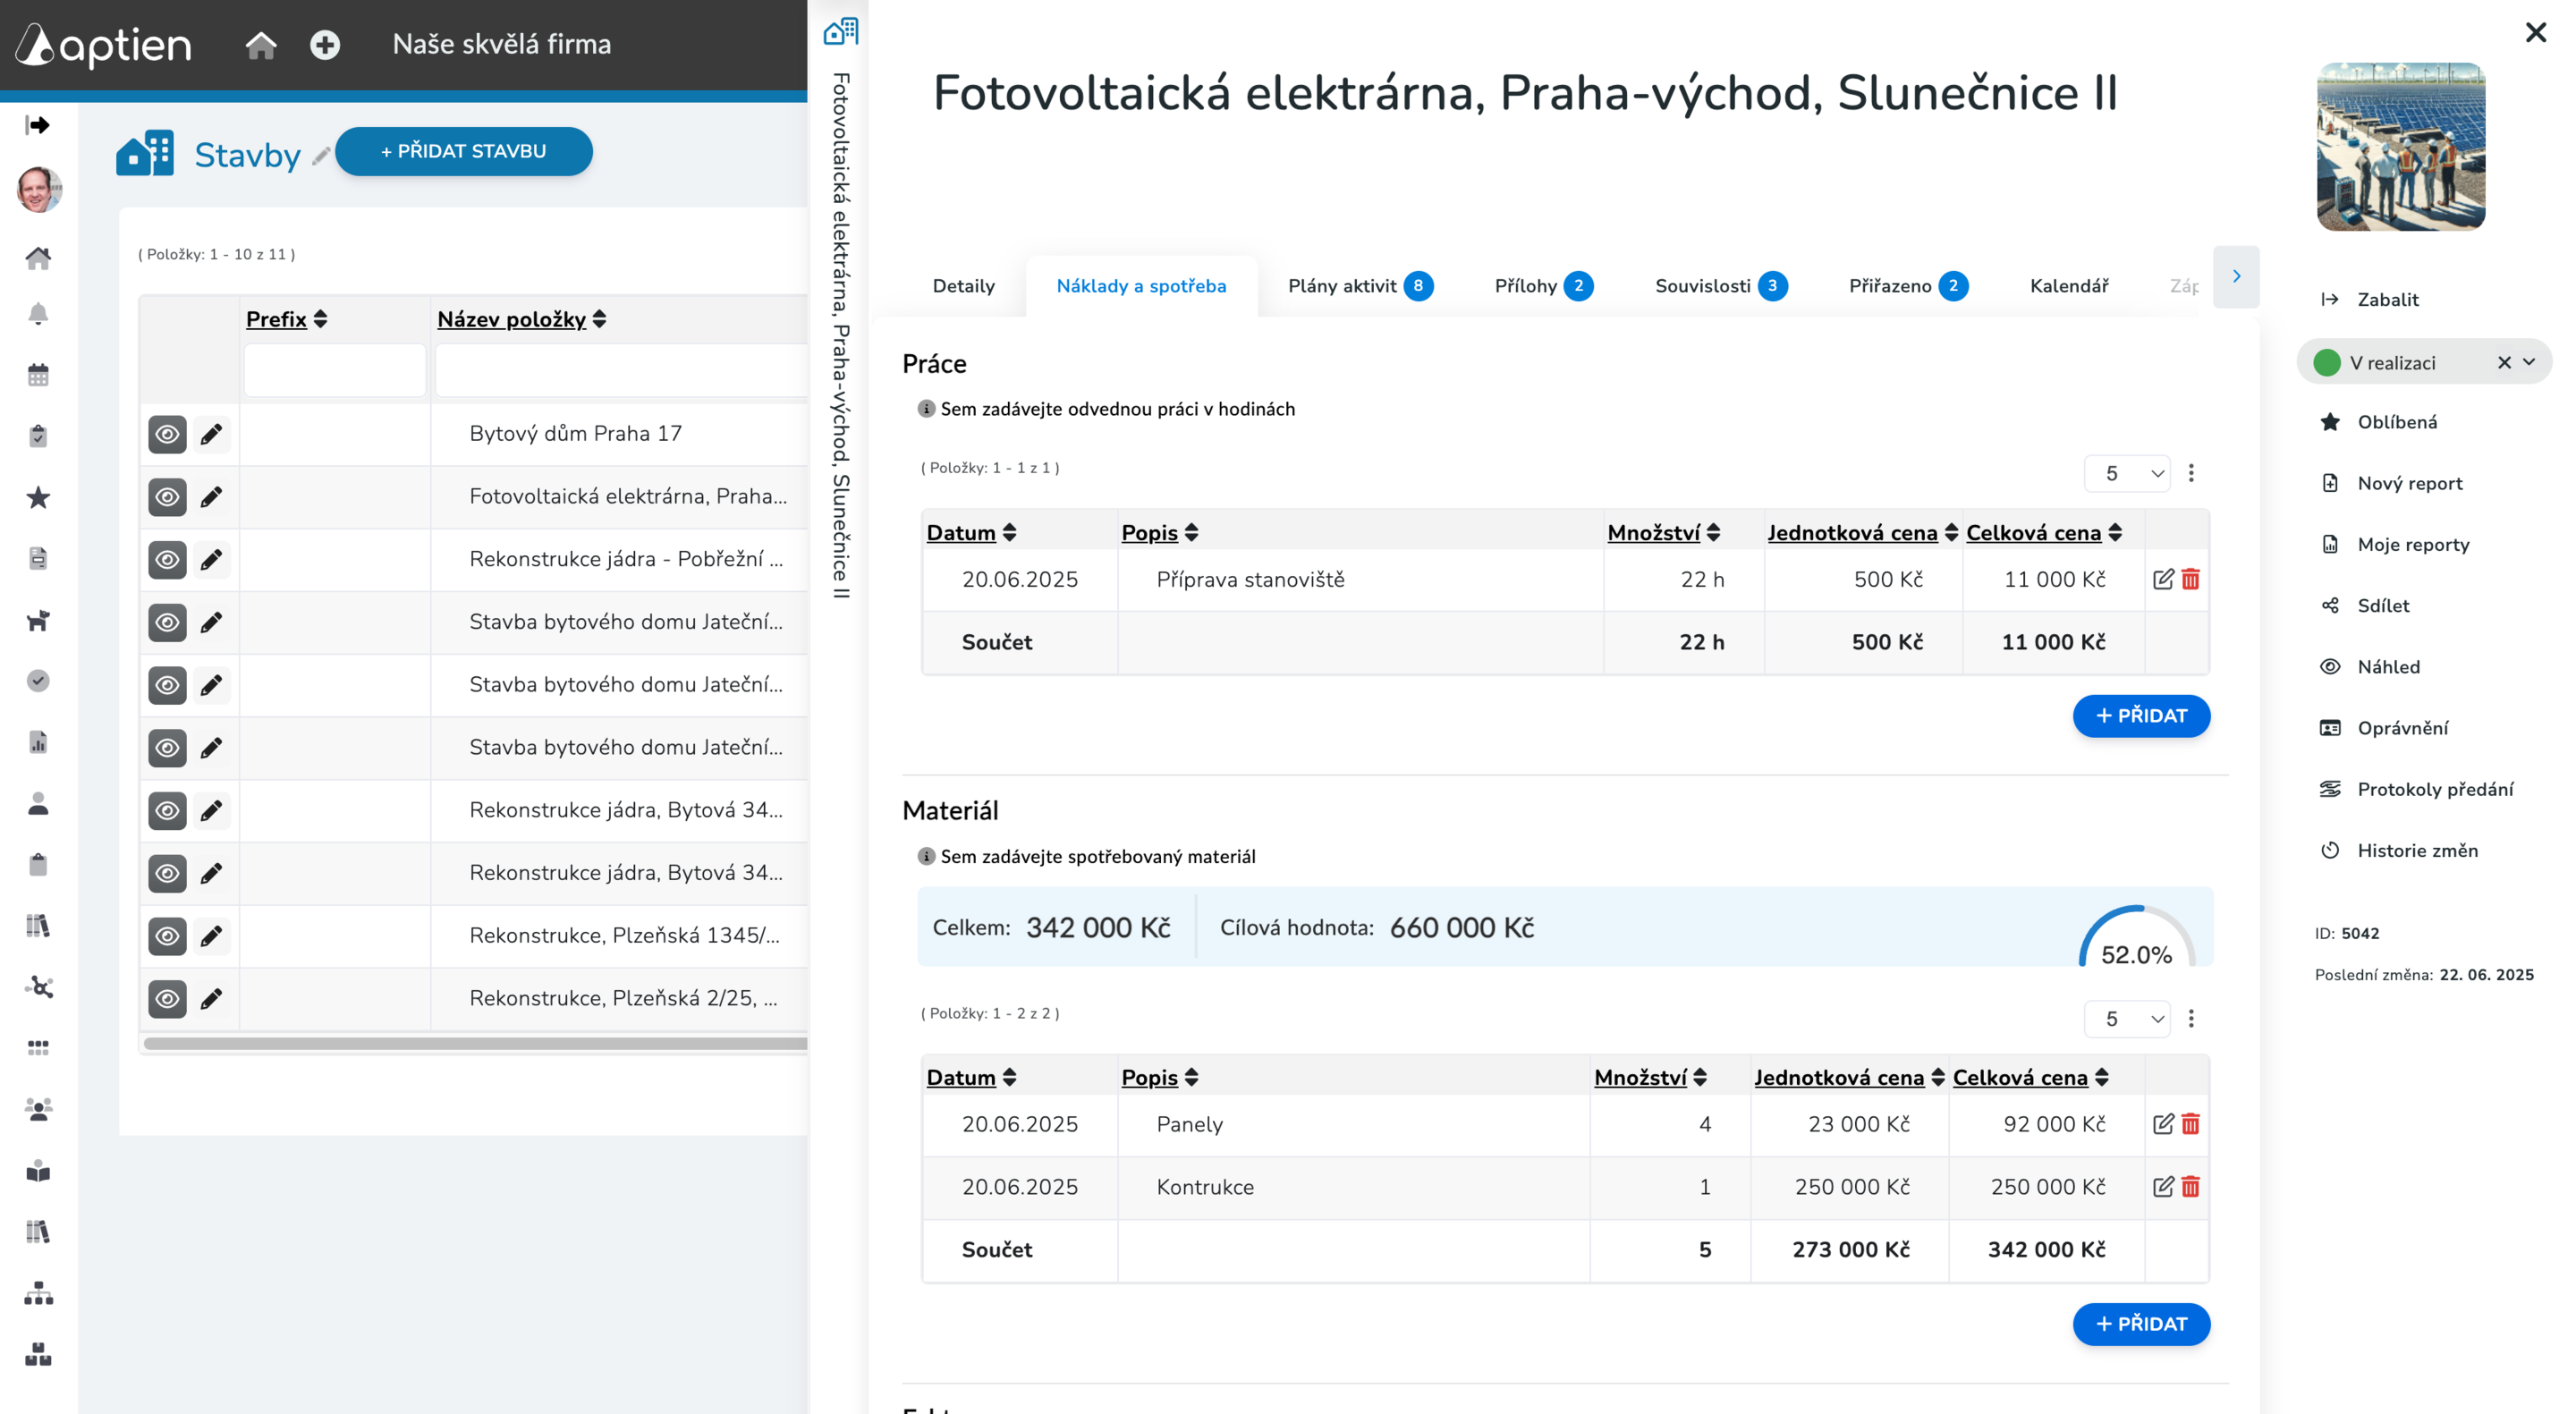Open Materiál page size dropdown showing 5
The height and width of the screenshot is (1414, 2576).
click(x=2127, y=1018)
